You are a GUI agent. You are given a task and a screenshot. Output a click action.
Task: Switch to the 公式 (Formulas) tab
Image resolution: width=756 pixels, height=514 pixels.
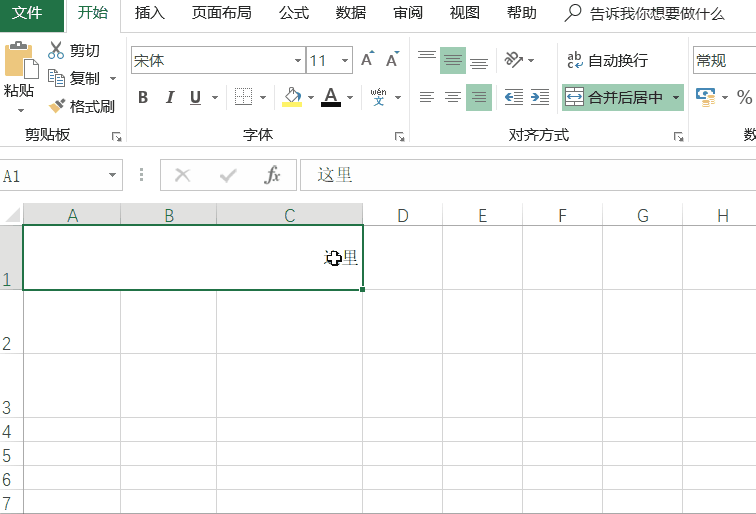tap(294, 13)
